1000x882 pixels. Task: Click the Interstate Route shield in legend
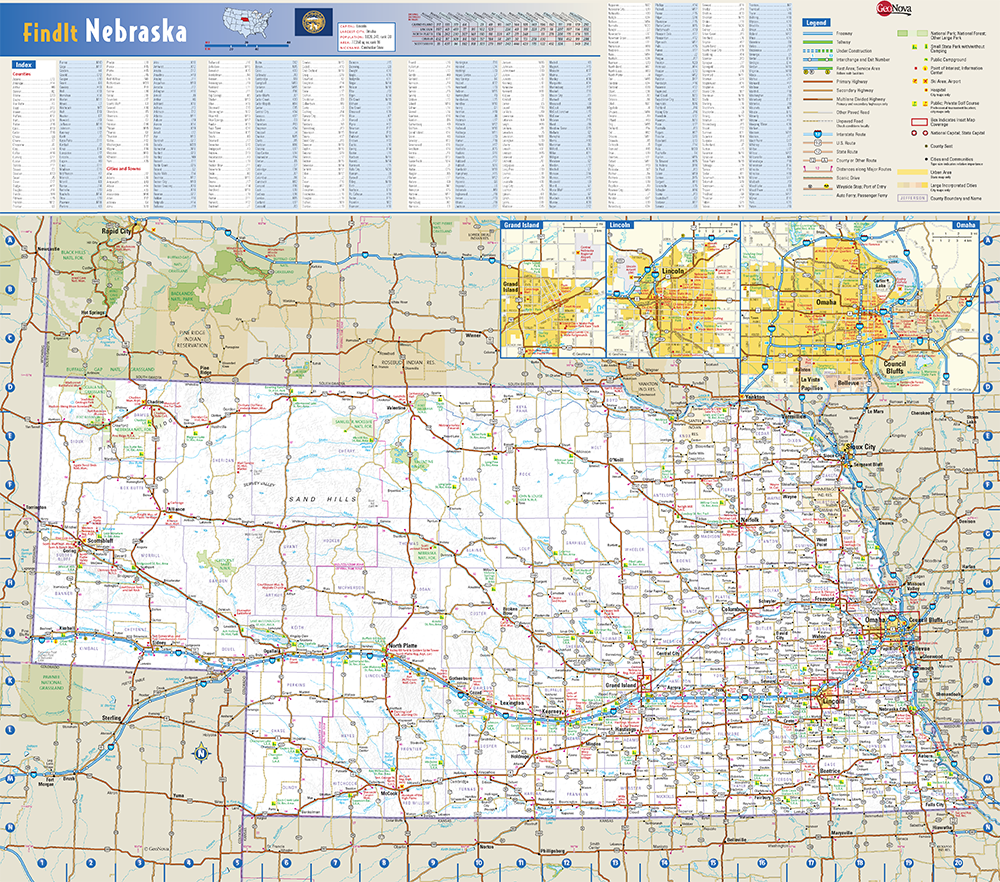pyautogui.click(x=818, y=134)
